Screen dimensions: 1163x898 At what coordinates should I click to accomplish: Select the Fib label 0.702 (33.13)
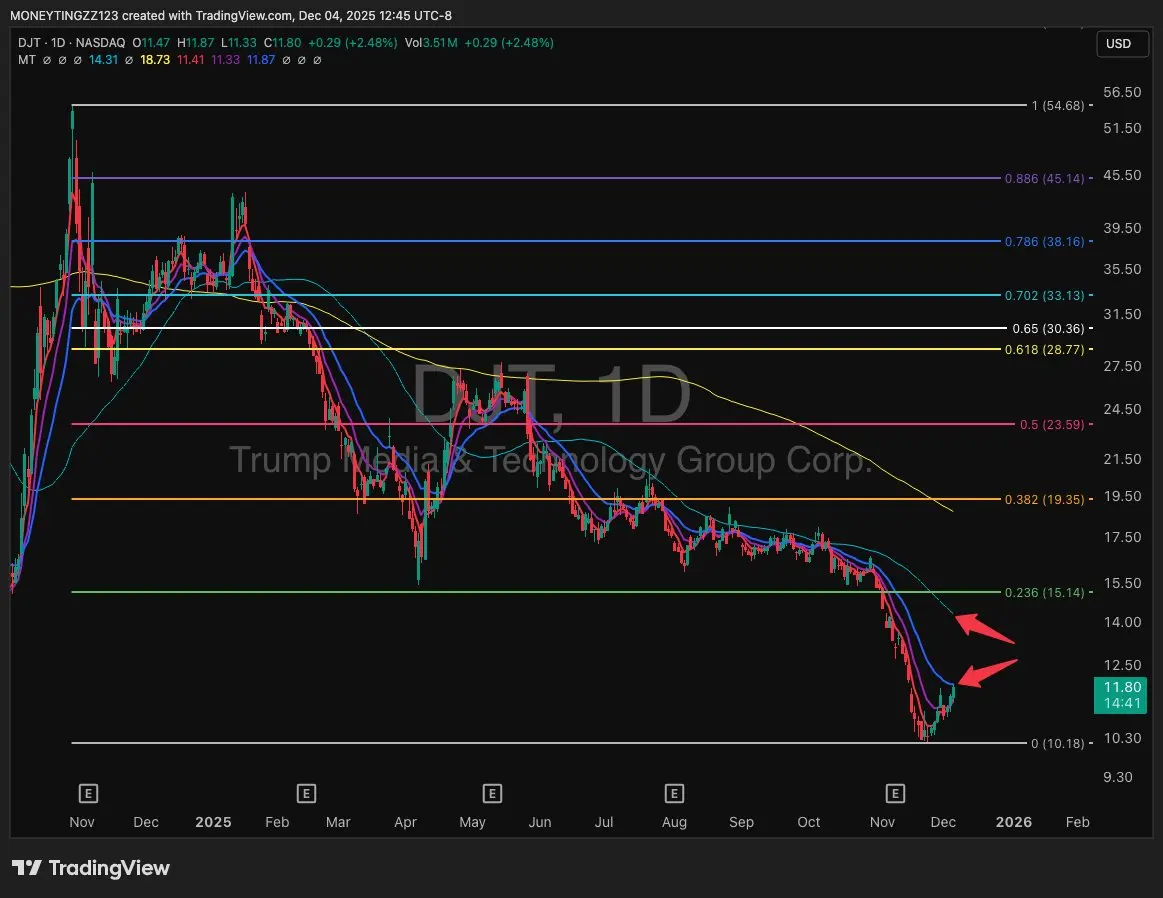tap(1044, 296)
